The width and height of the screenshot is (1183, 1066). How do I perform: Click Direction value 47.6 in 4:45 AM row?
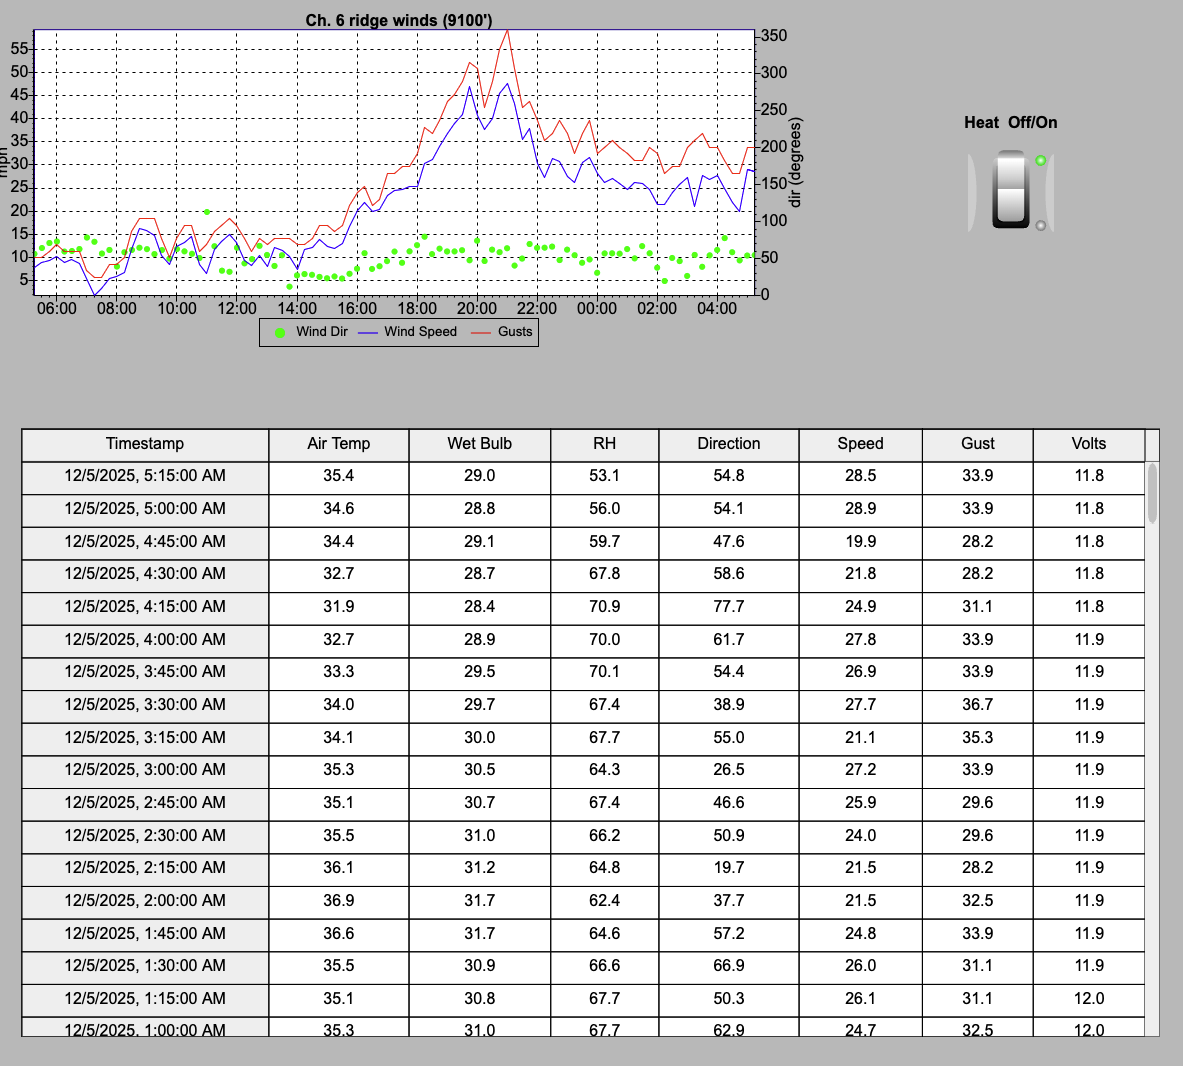point(729,542)
